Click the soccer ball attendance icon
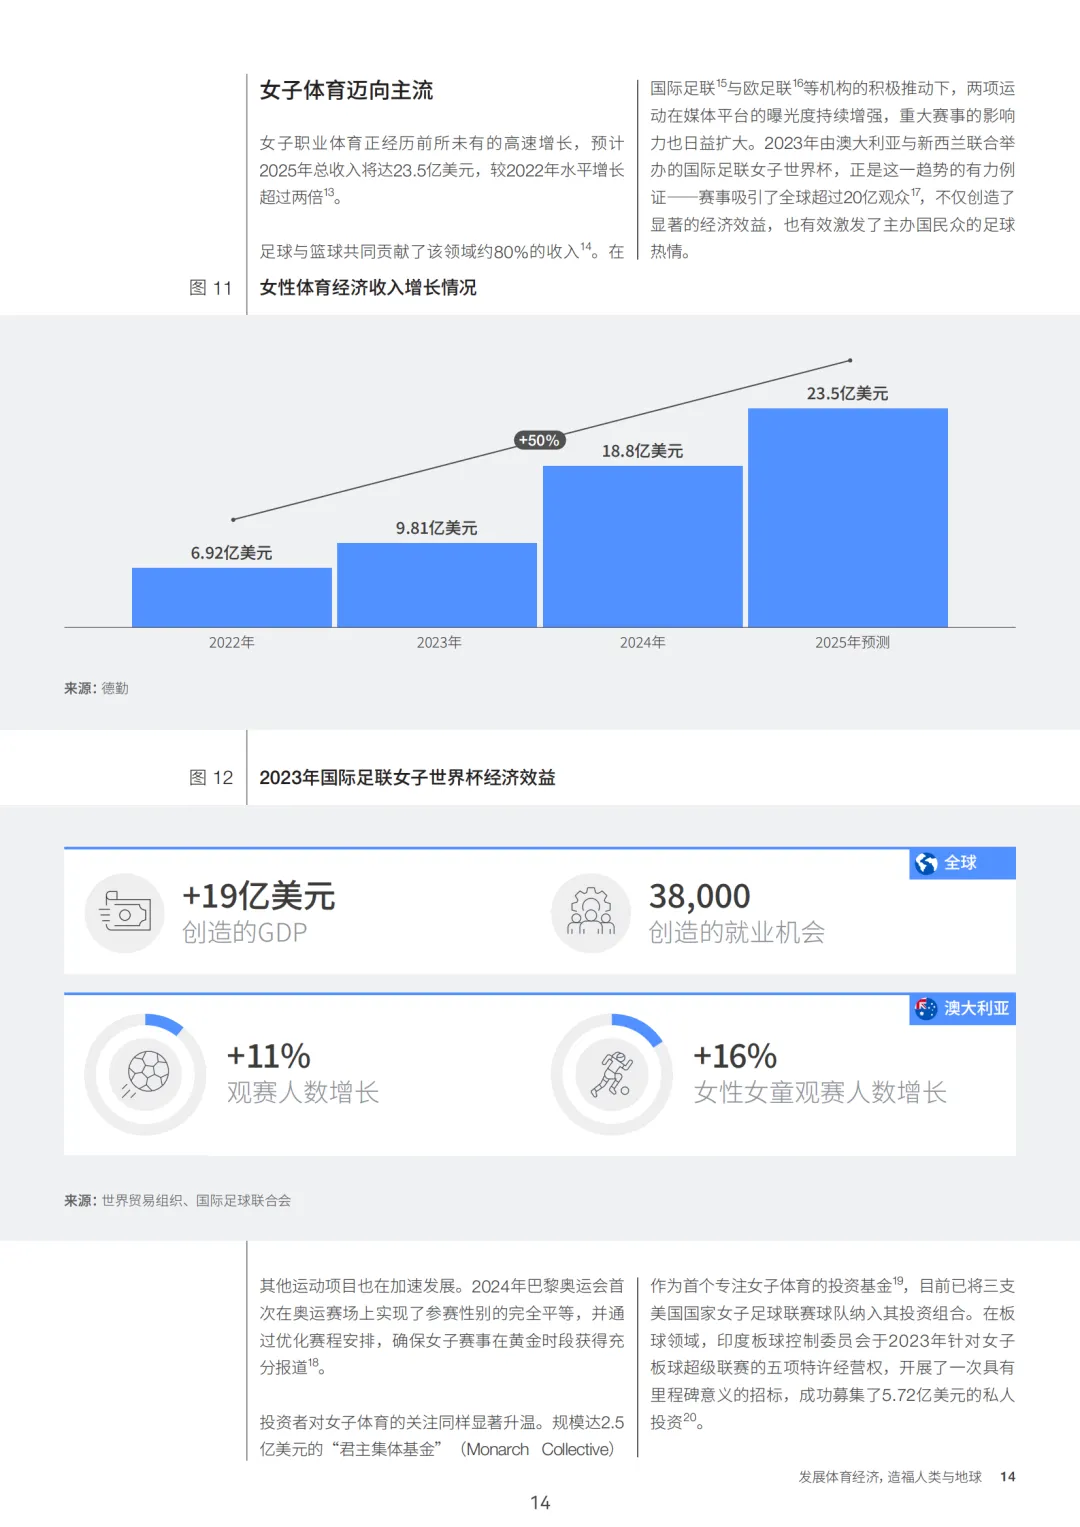 [146, 1074]
